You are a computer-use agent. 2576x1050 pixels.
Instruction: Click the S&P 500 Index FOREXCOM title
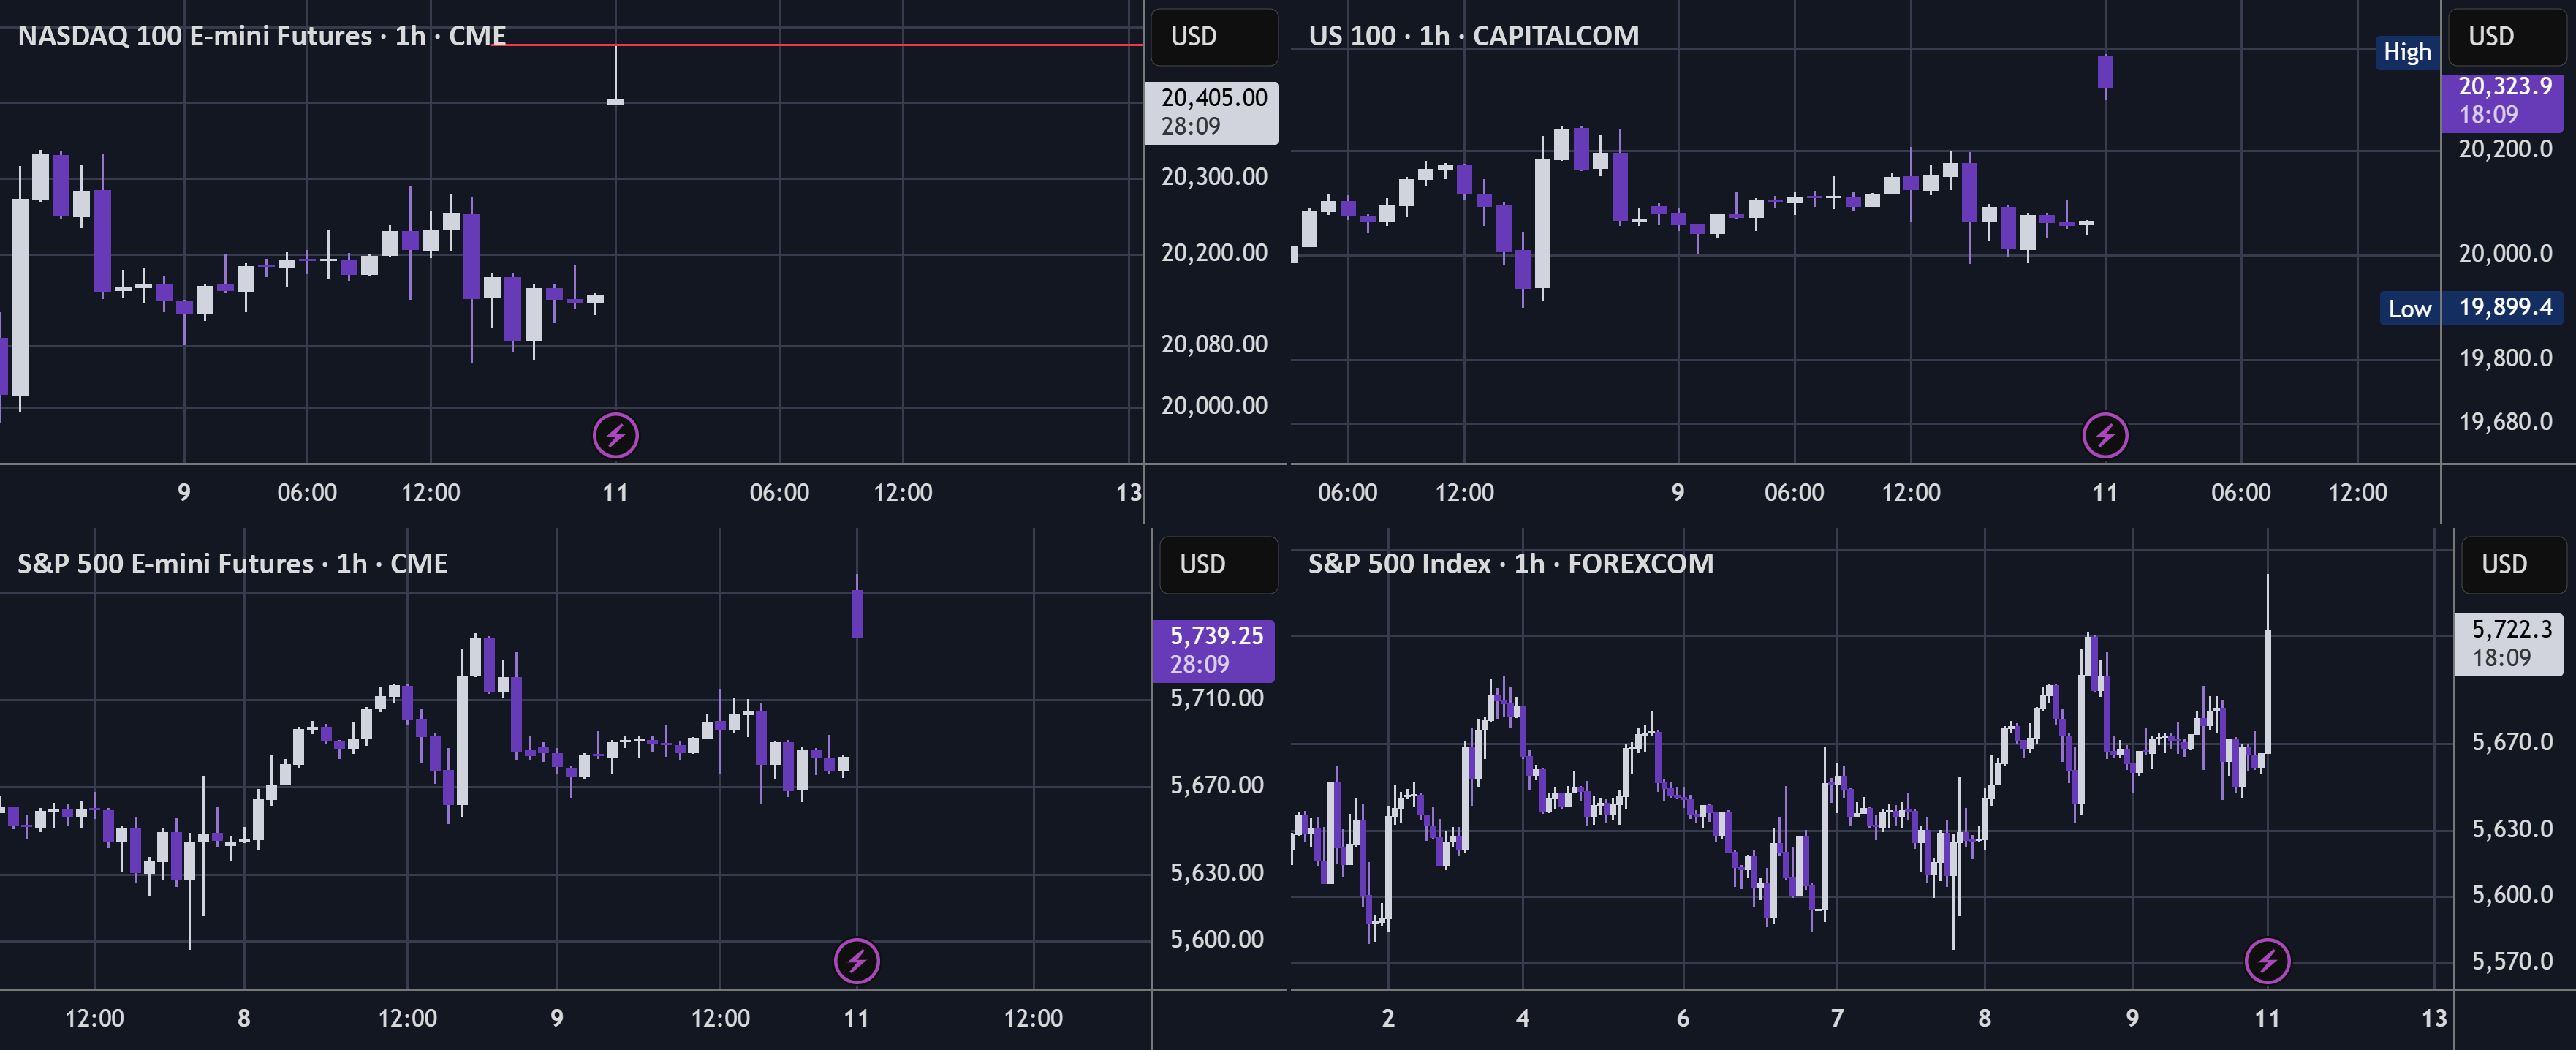point(1510,564)
